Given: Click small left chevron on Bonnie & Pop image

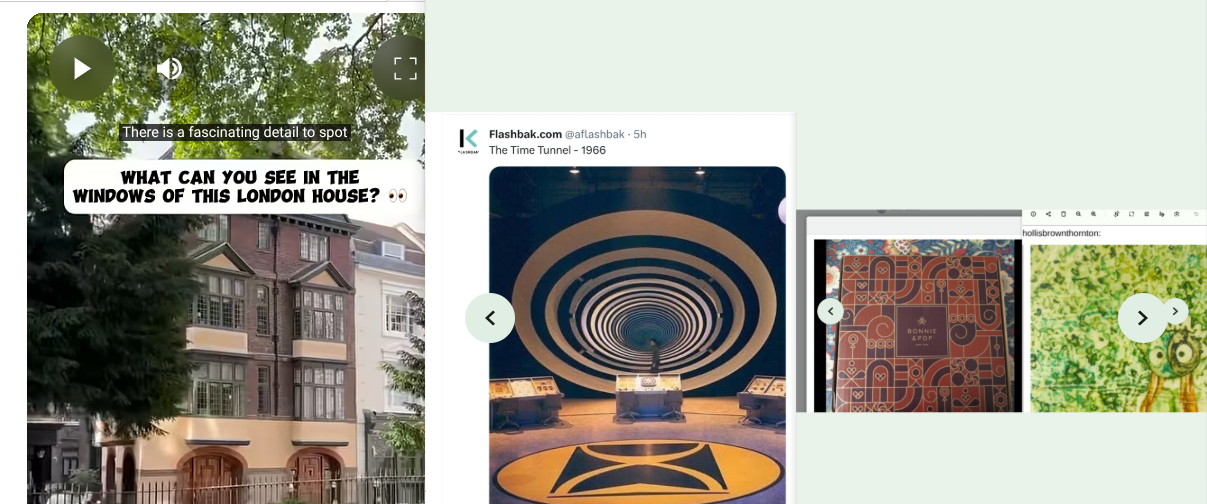Looking at the screenshot, I should 830,311.
